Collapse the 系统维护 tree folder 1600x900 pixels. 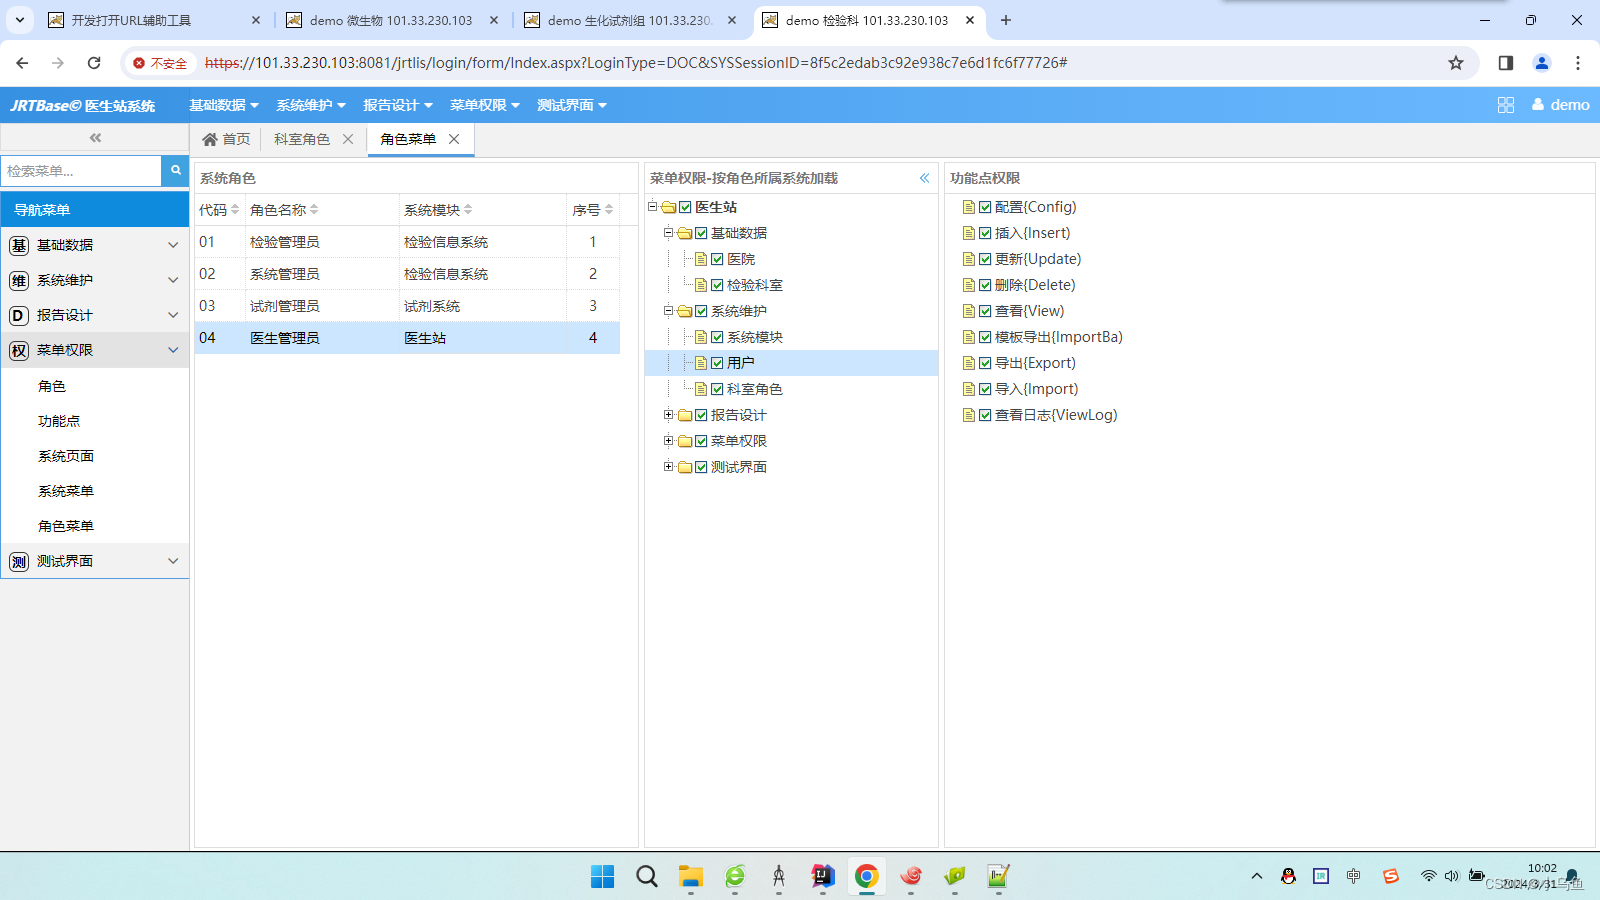coord(668,310)
